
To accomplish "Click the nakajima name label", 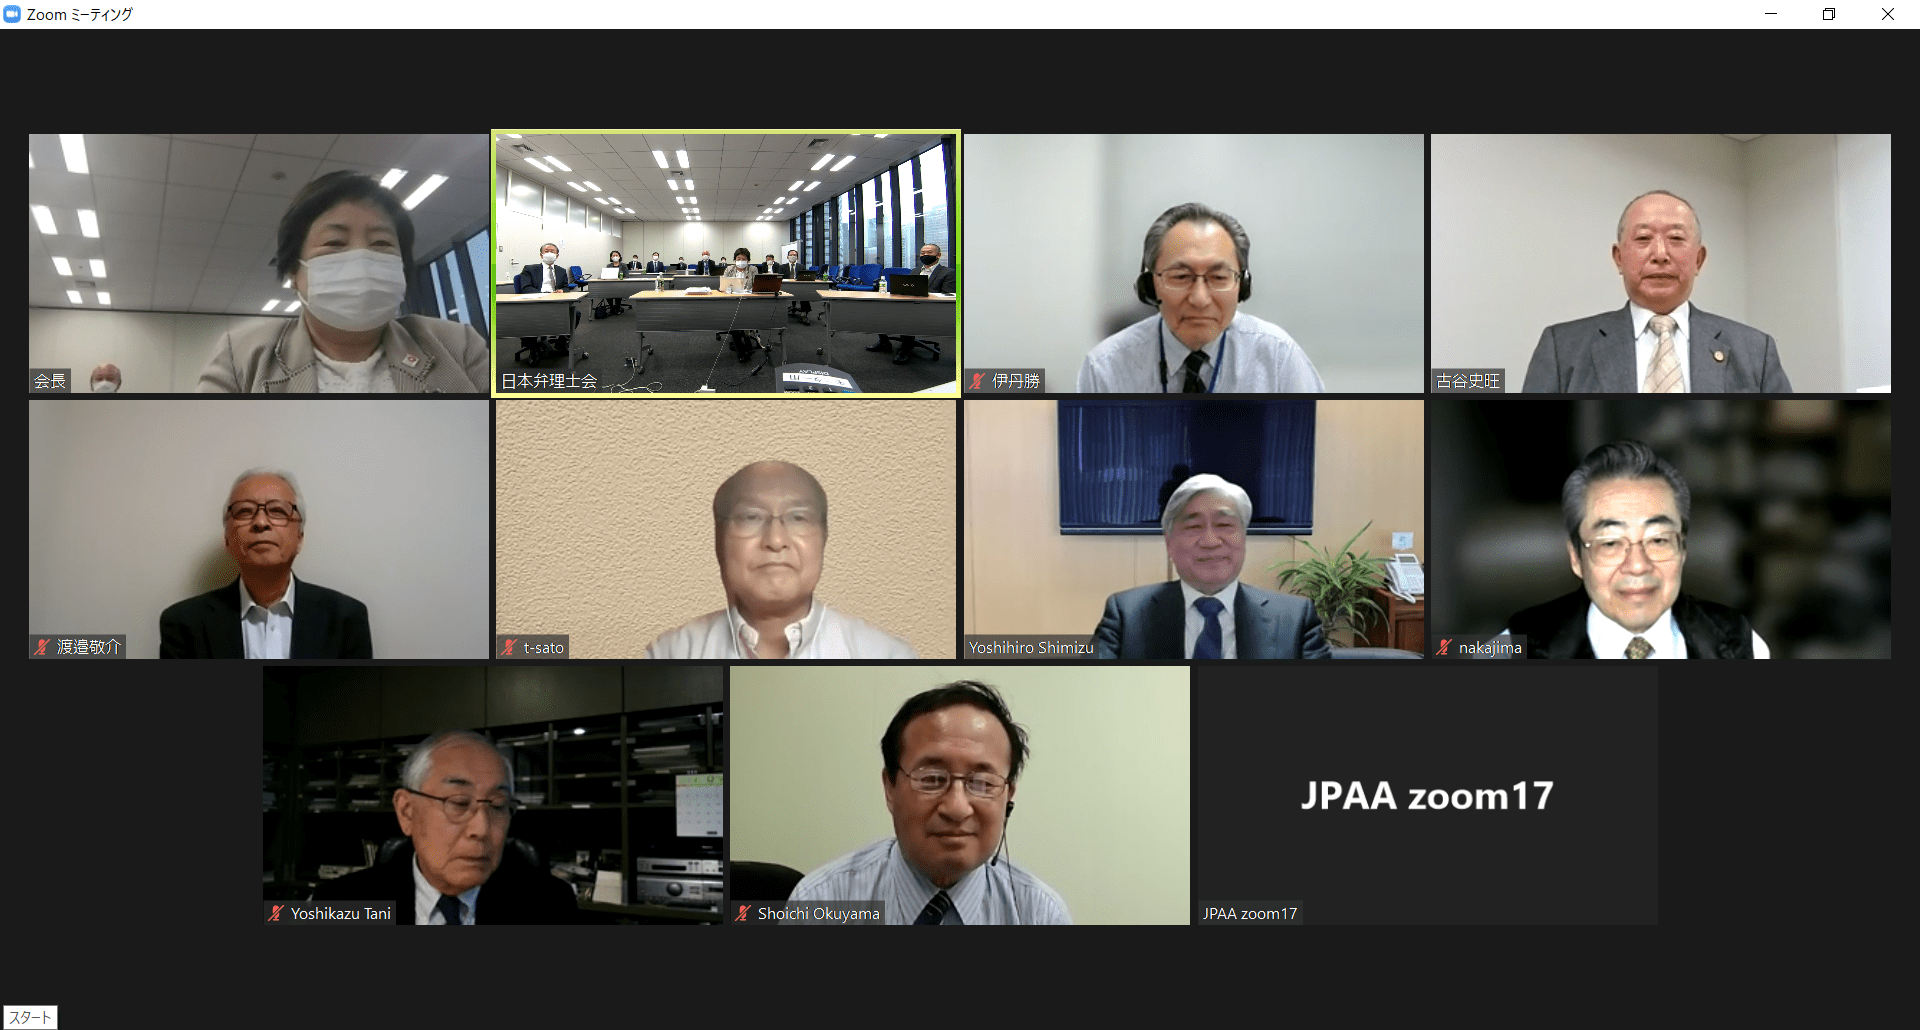I will point(1489,647).
